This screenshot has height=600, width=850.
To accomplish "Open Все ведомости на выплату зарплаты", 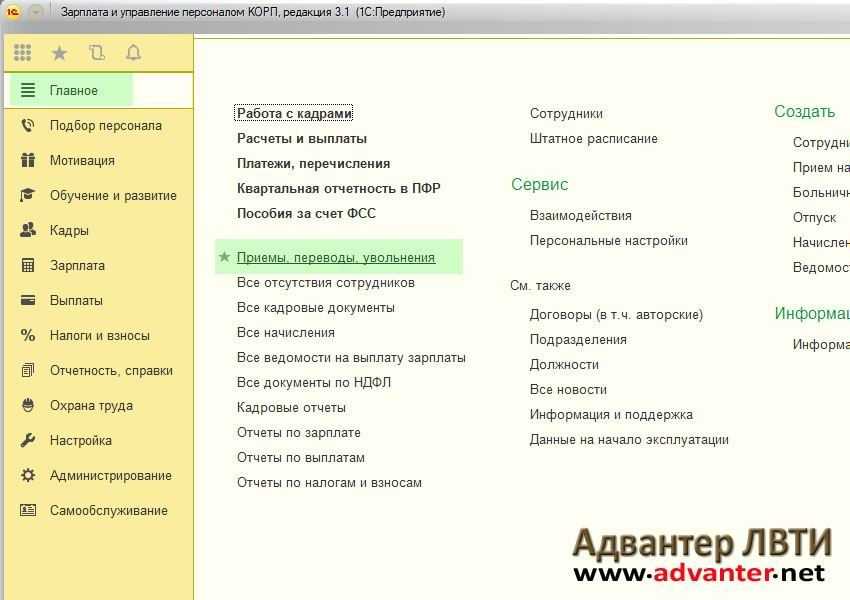I will (351, 358).
